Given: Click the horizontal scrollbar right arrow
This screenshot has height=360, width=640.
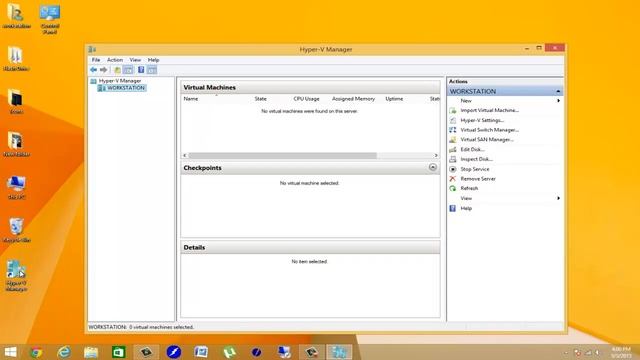Looking at the screenshot, I should pyautogui.click(x=436, y=156).
